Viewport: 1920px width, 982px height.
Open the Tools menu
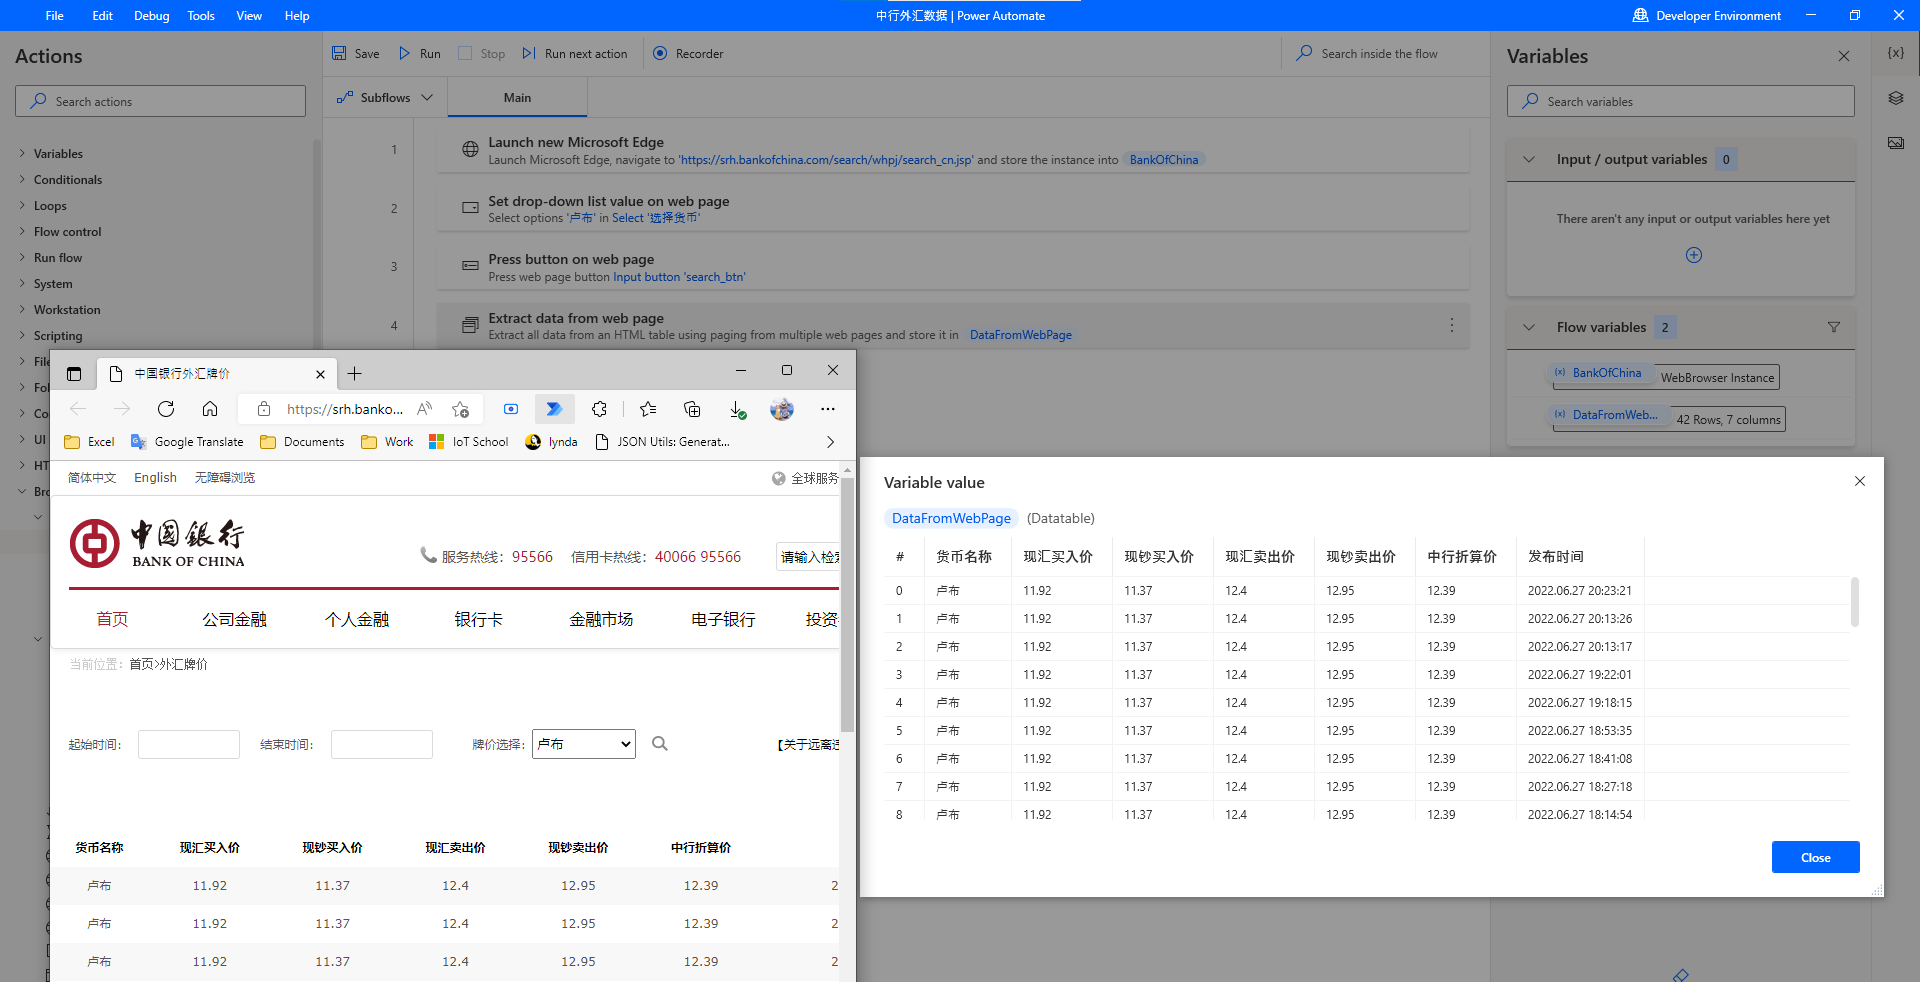[201, 16]
